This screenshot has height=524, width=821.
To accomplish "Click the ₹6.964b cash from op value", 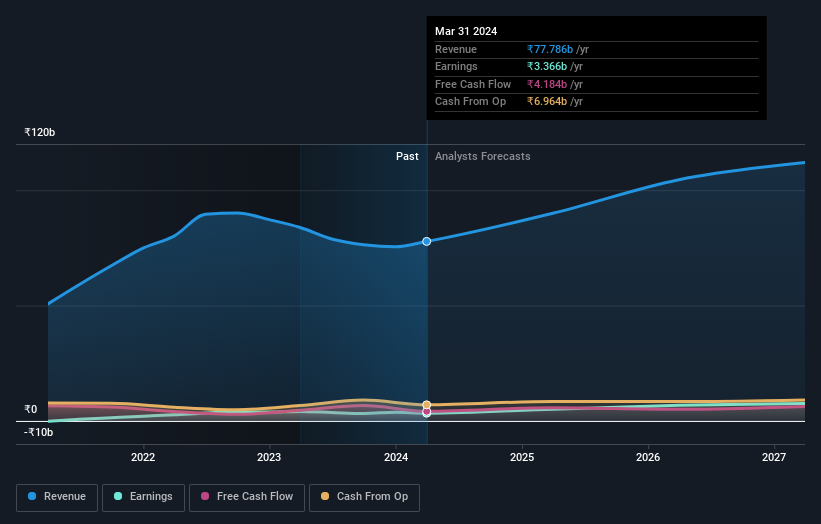I will (x=547, y=102).
